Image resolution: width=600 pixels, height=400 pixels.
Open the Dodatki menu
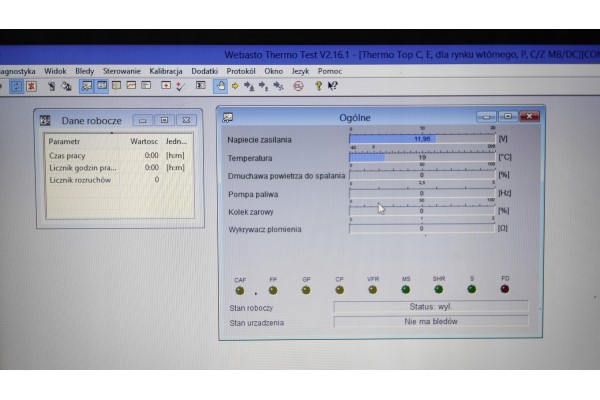pyautogui.click(x=204, y=71)
